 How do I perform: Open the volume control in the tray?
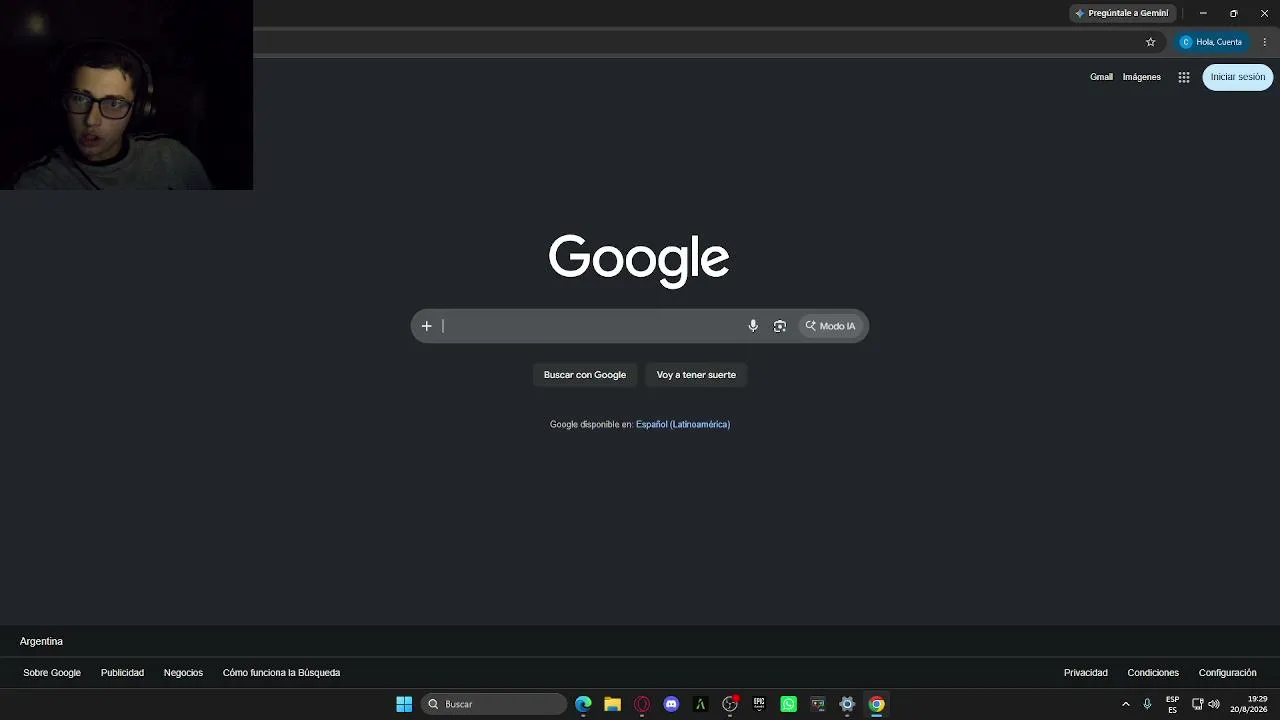(x=1214, y=704)
